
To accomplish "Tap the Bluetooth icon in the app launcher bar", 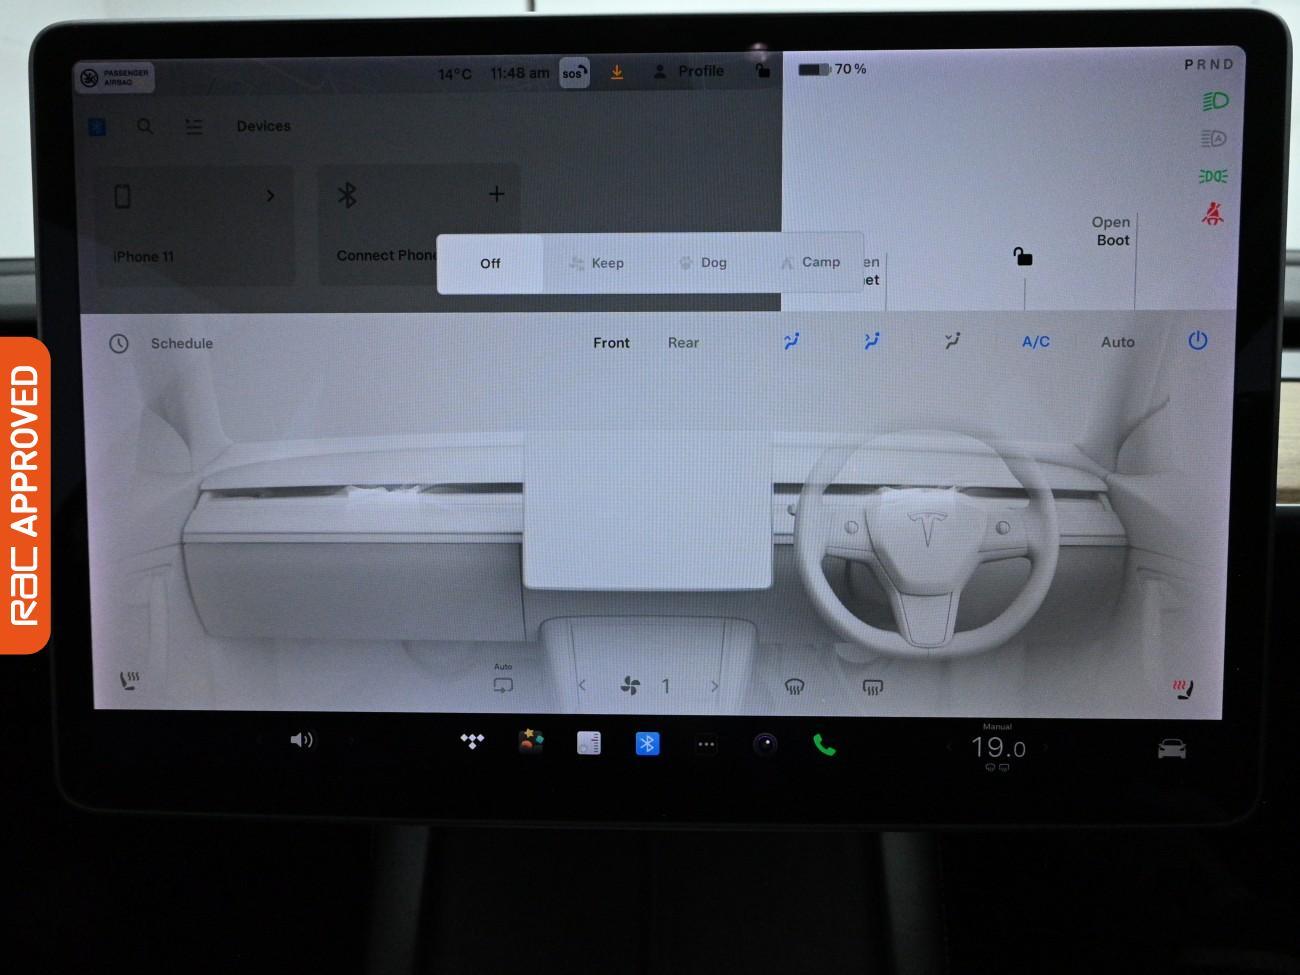I will 647,744.
